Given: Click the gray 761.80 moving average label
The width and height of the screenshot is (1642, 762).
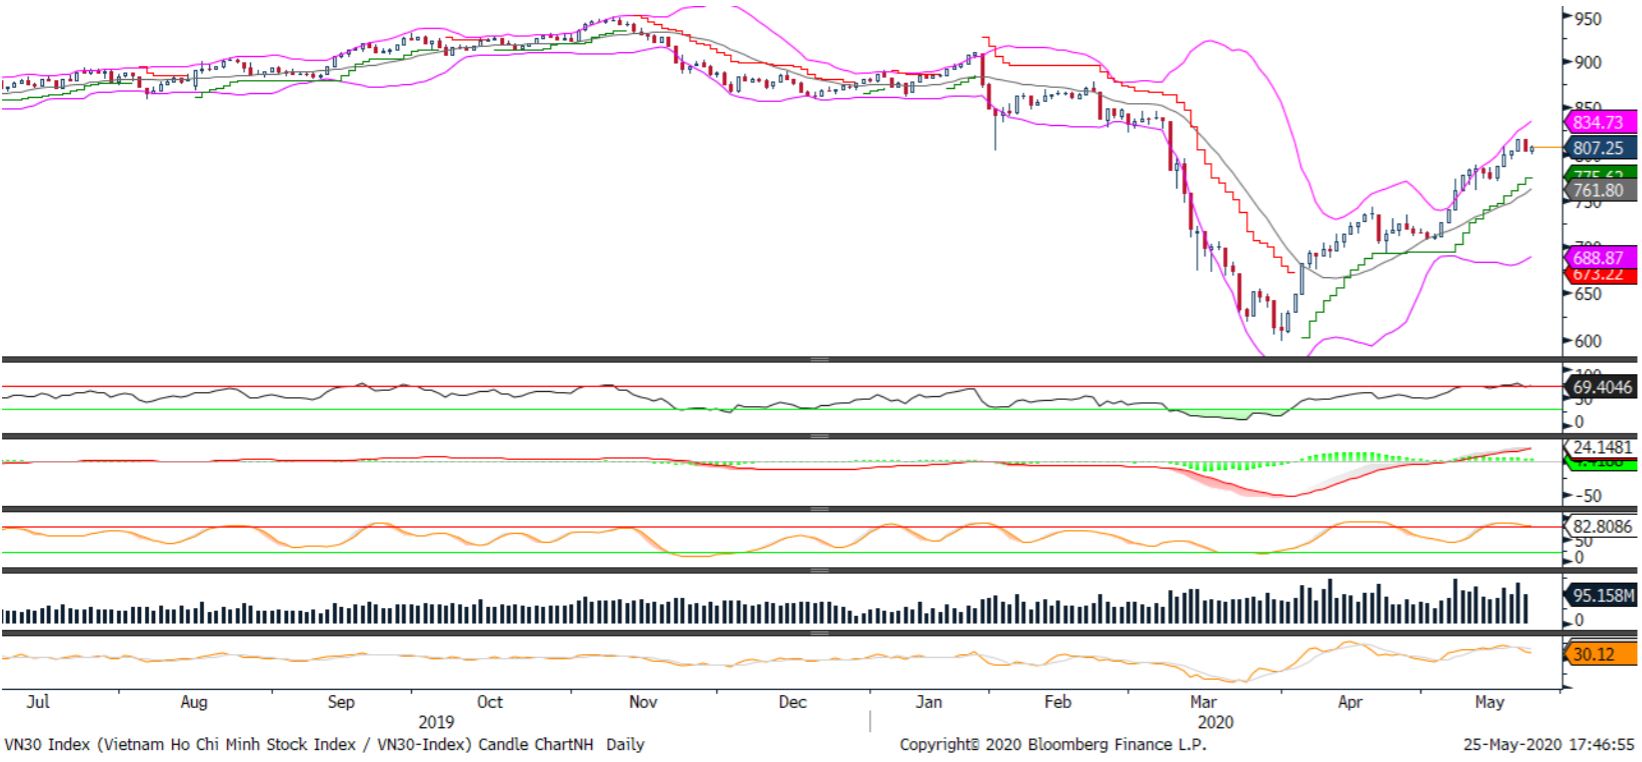Looking at the screenshot, I should pyautogui.click(x=1598, y=190).
